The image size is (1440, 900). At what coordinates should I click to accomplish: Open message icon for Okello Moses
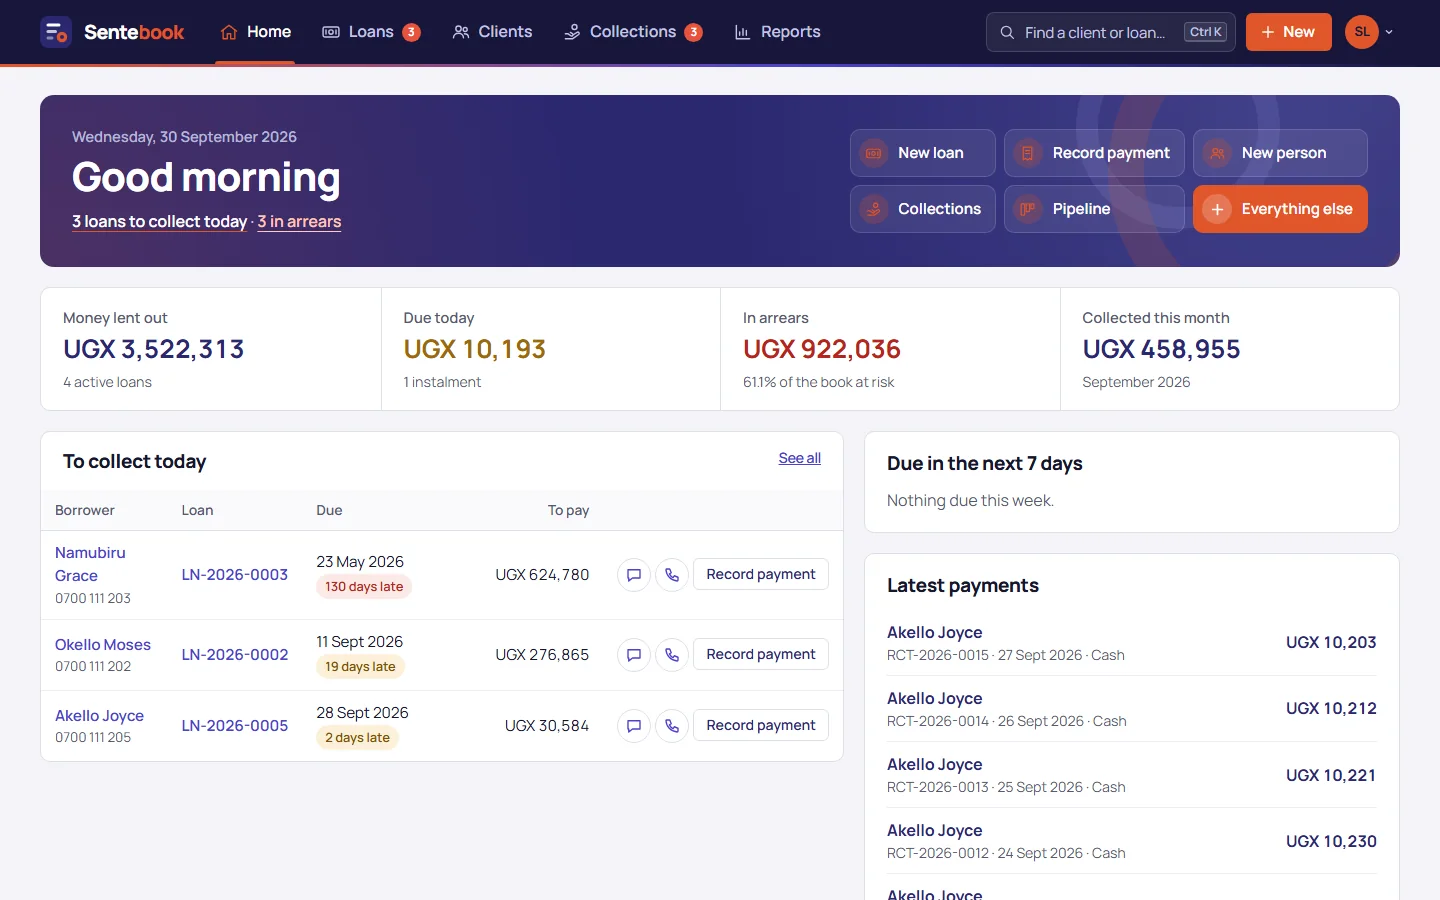click(x=634, y=655)
